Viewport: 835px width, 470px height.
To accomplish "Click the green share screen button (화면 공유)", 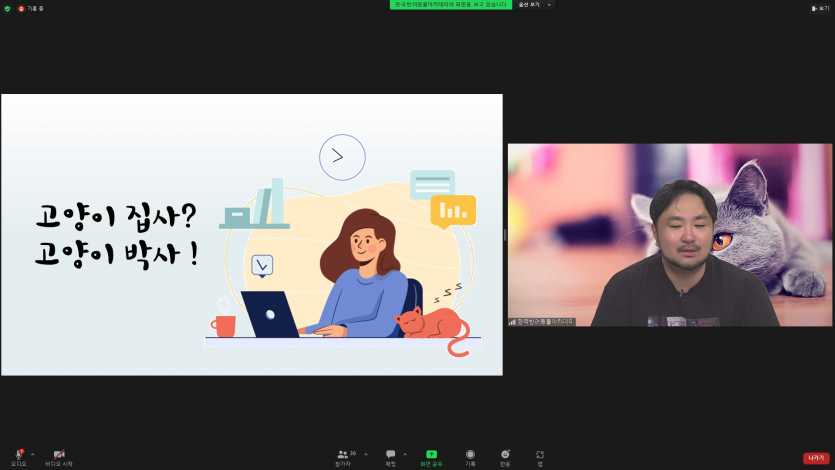I will pos(431,457).
